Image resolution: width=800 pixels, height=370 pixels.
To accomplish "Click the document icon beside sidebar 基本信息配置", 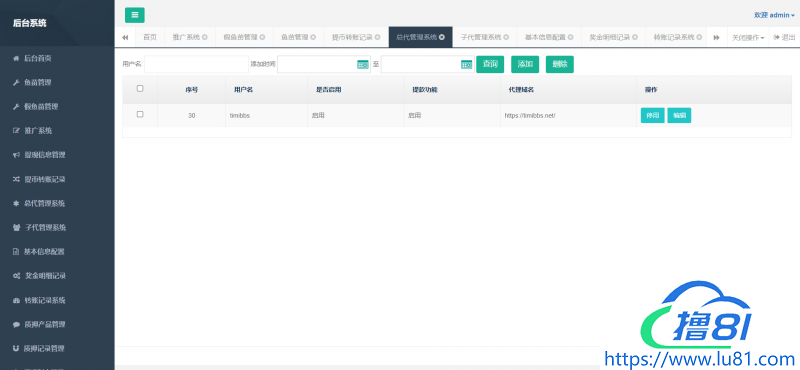I will [16, 252].
